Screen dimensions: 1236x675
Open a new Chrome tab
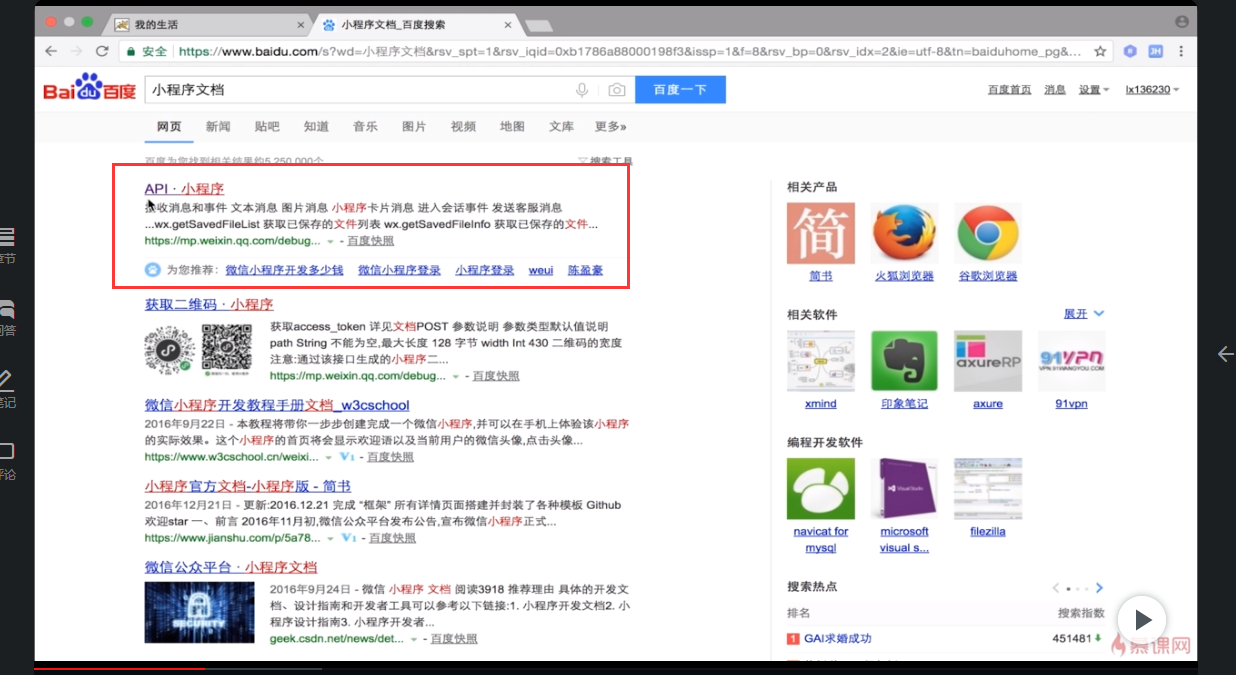[538, 25]
